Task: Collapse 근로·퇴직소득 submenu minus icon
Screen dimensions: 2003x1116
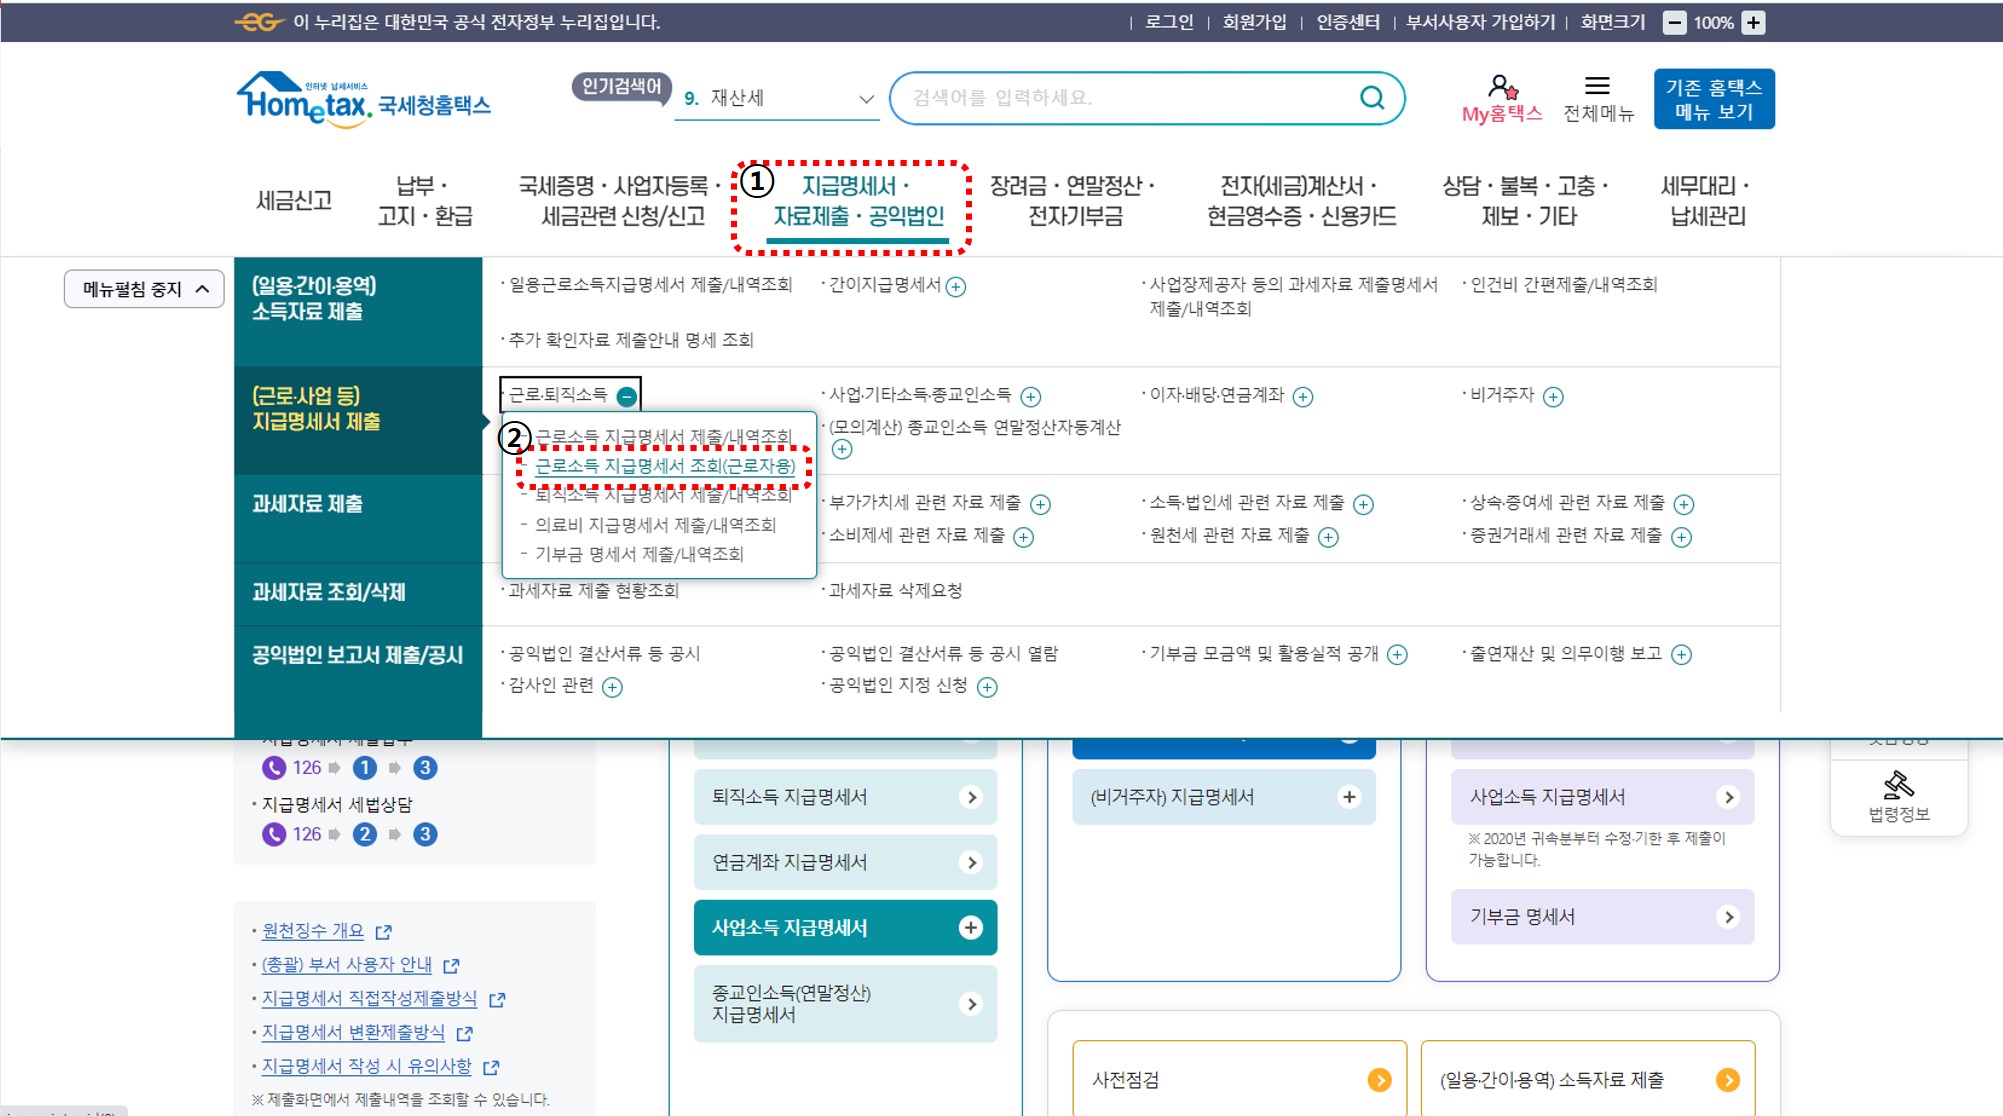Action: point(626,396)
